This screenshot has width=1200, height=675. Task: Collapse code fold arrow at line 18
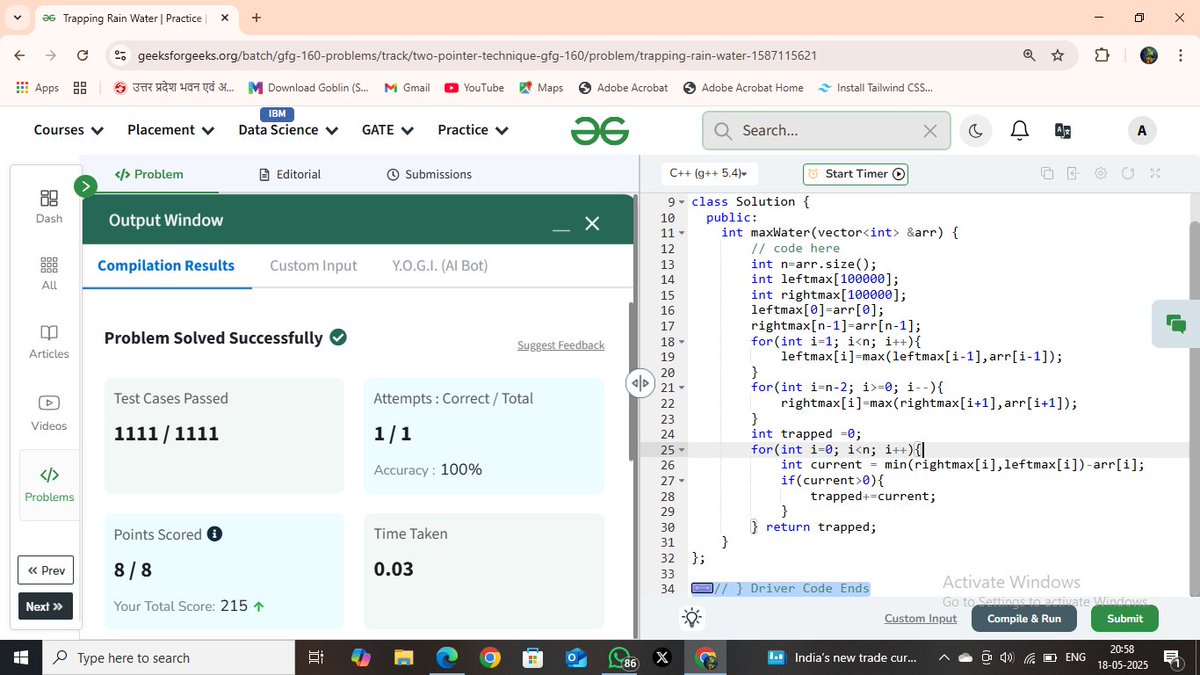click(682, 341)
